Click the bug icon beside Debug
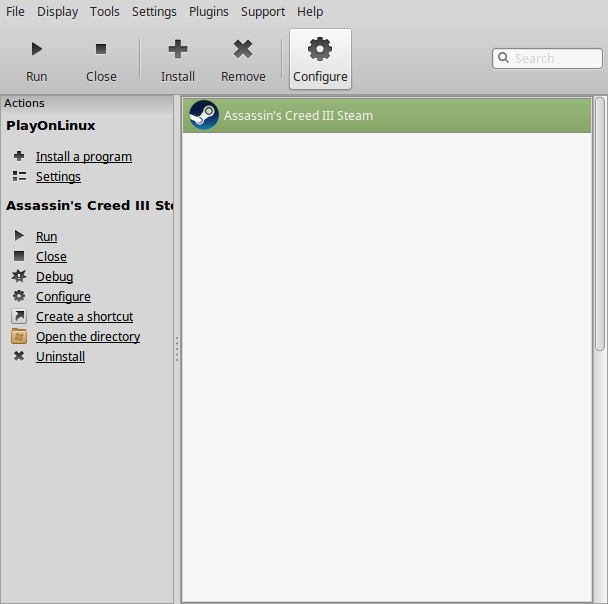608x604 pixels. tap(19, 276)
